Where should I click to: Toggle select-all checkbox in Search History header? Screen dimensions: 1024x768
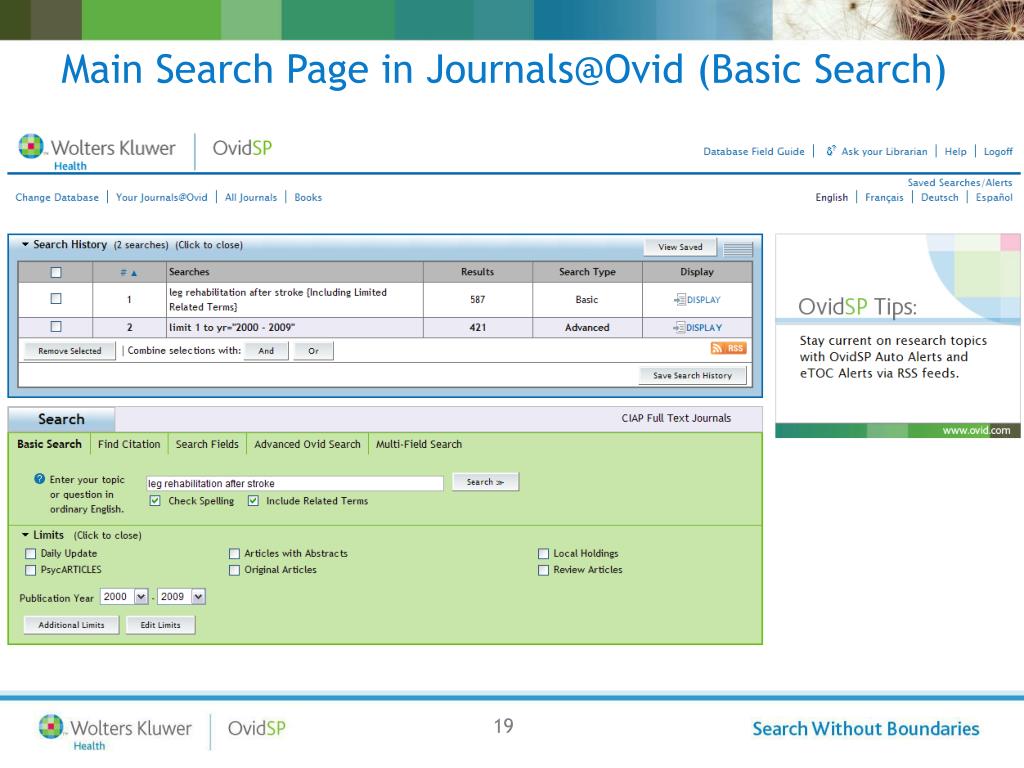pyautogui.click(x=56, y=272)
